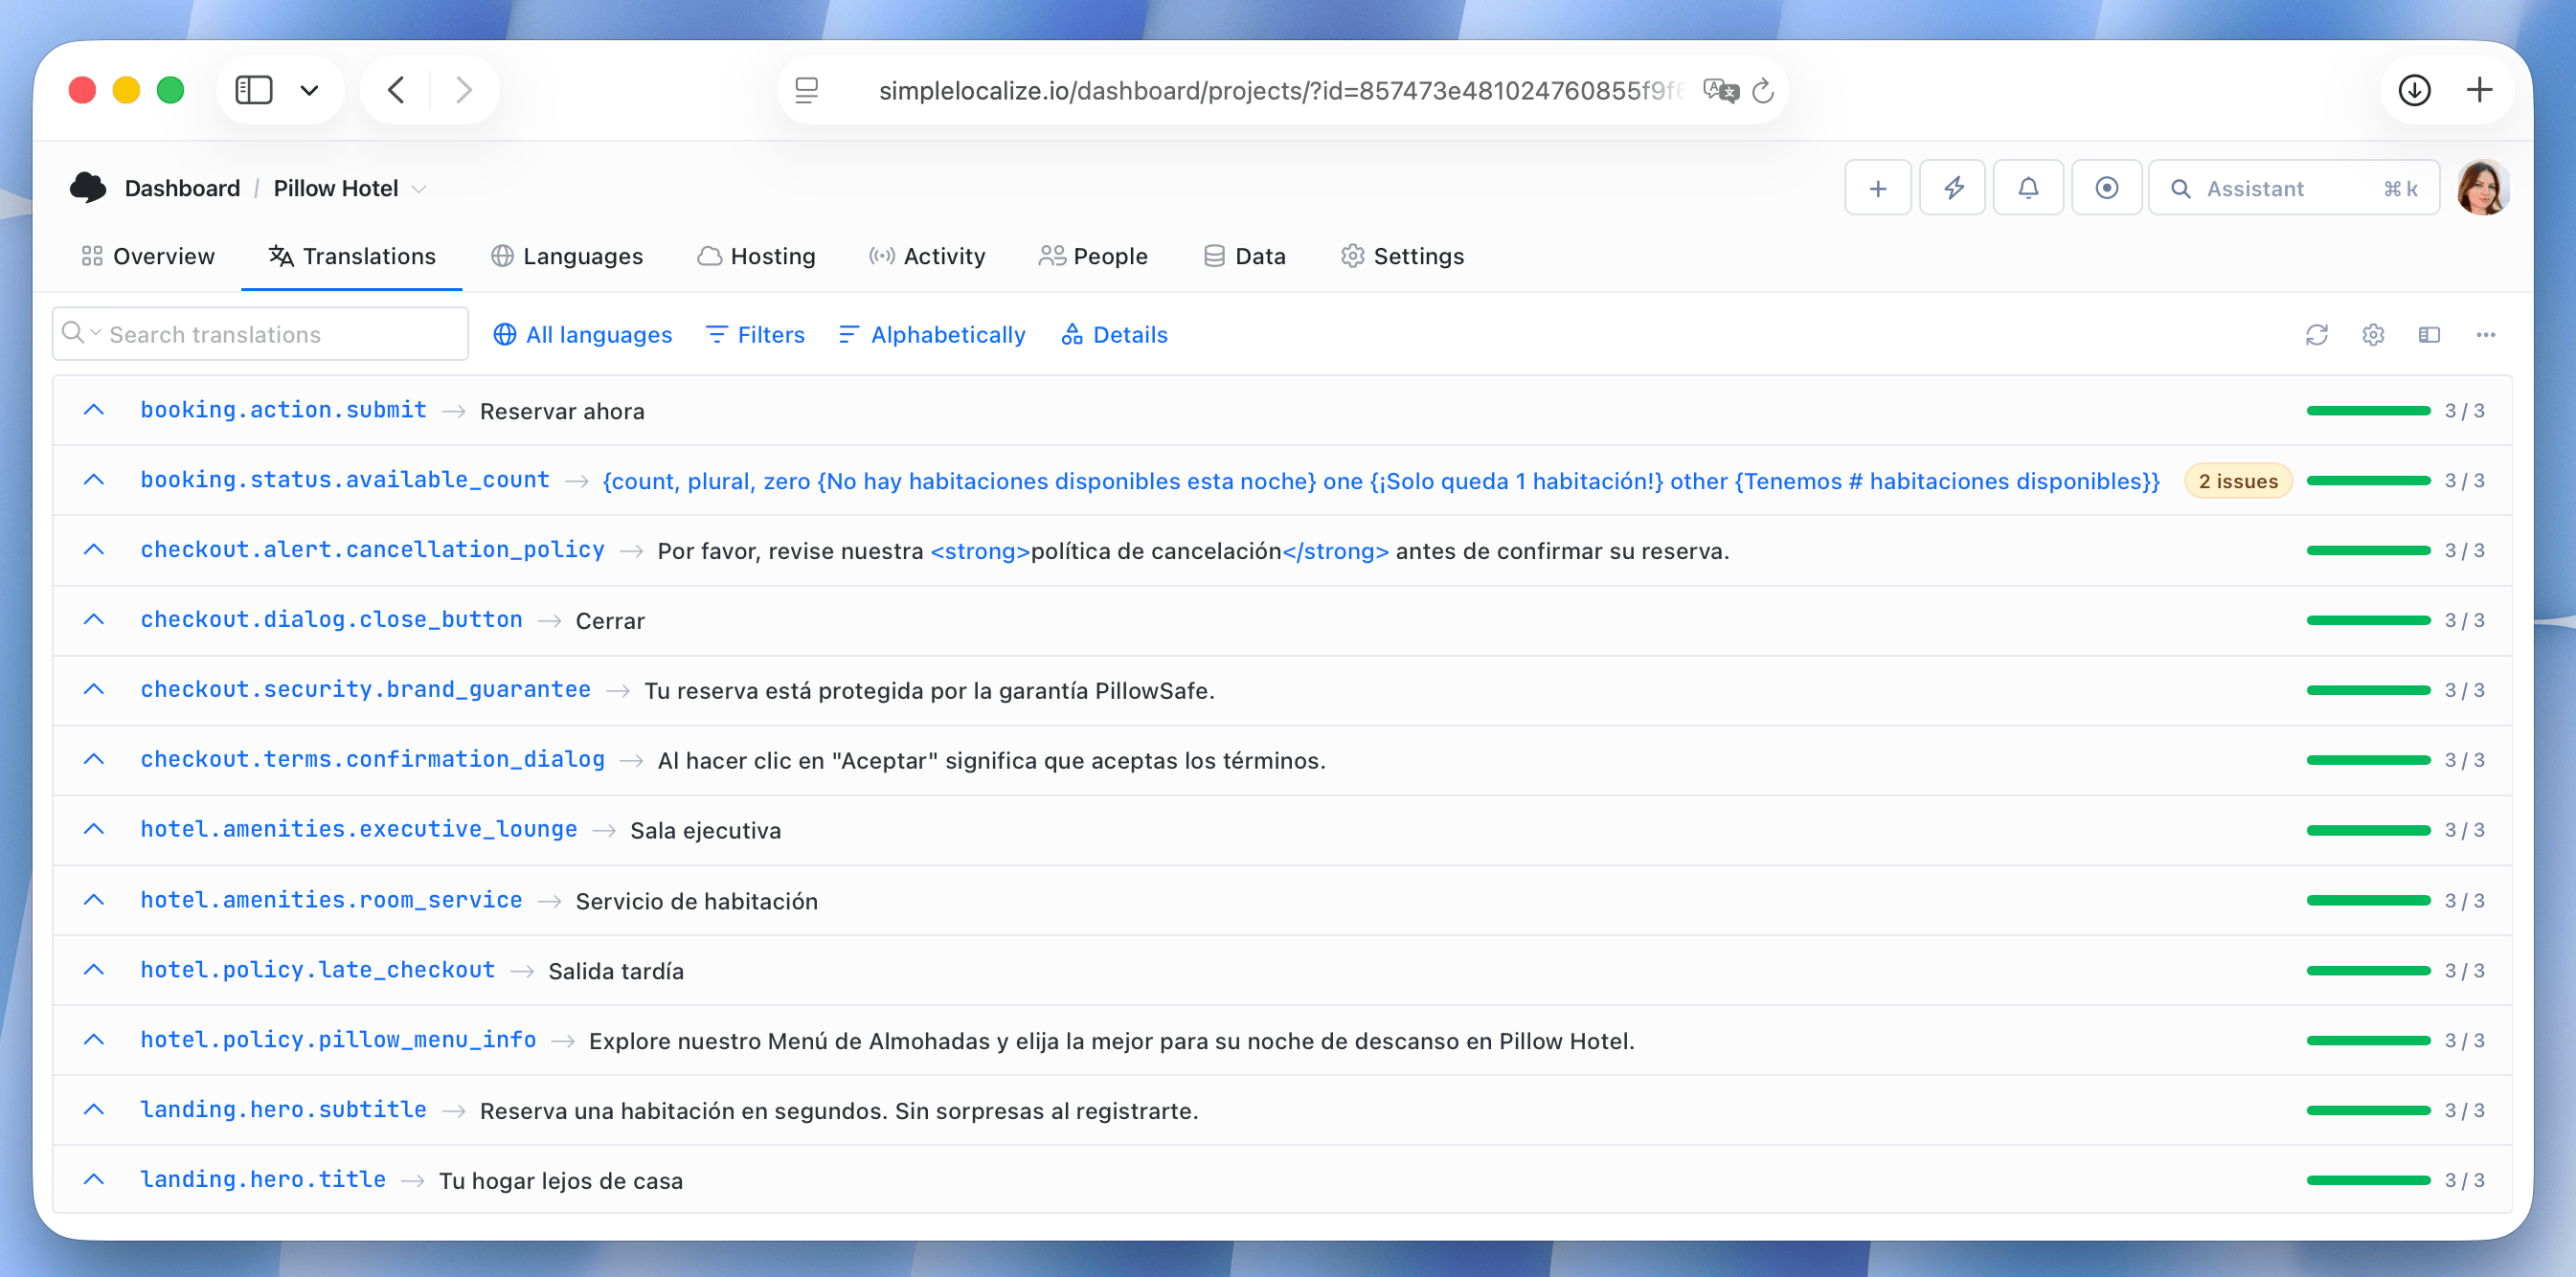Click the checkout.dialog.close_button progress bar
This screenshot has height=1277, width=2576.
(2367, 621)
